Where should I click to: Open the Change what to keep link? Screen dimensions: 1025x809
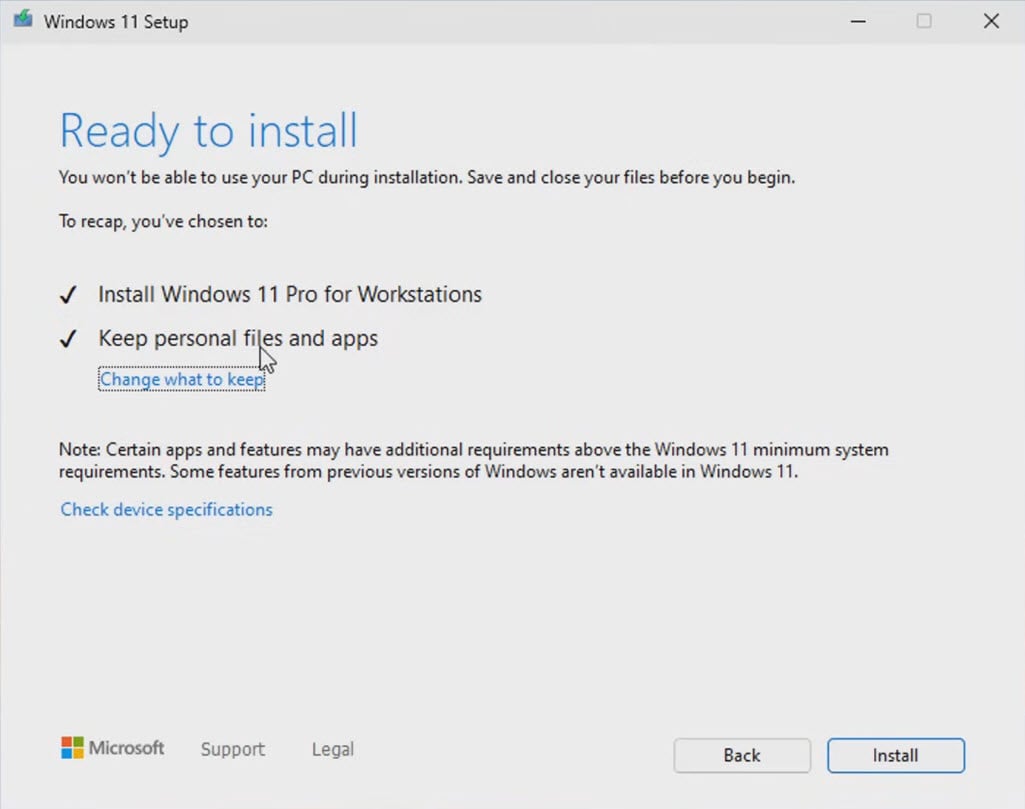pos(182,379)
